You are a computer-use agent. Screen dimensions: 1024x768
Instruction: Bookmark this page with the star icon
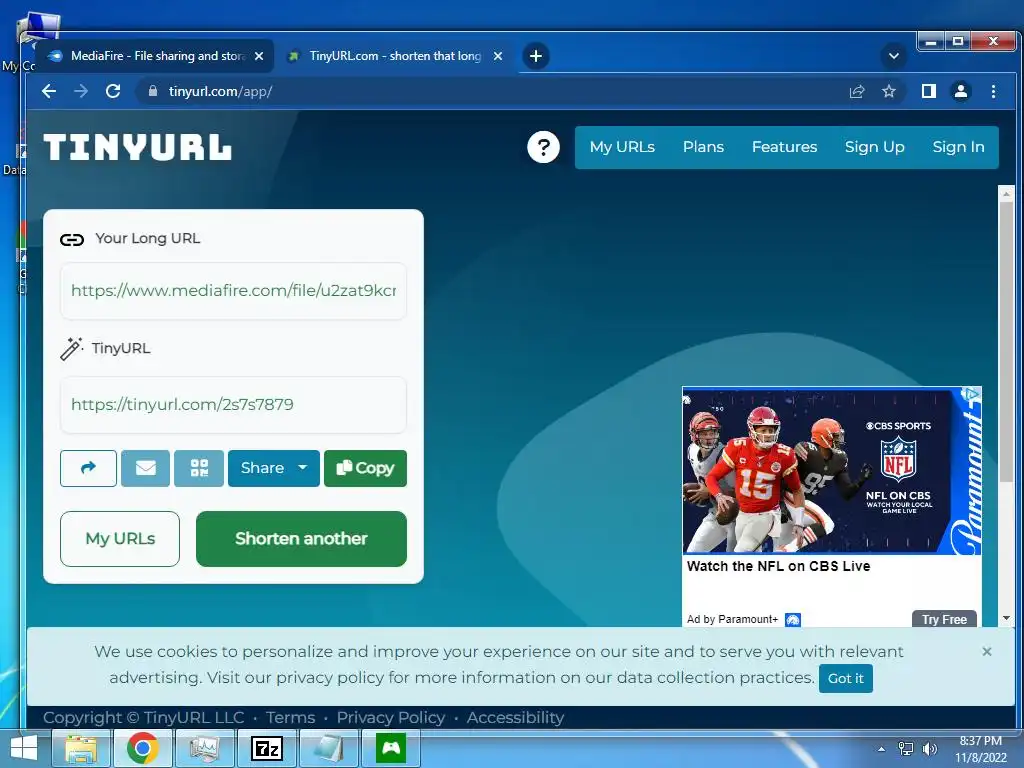889,91
